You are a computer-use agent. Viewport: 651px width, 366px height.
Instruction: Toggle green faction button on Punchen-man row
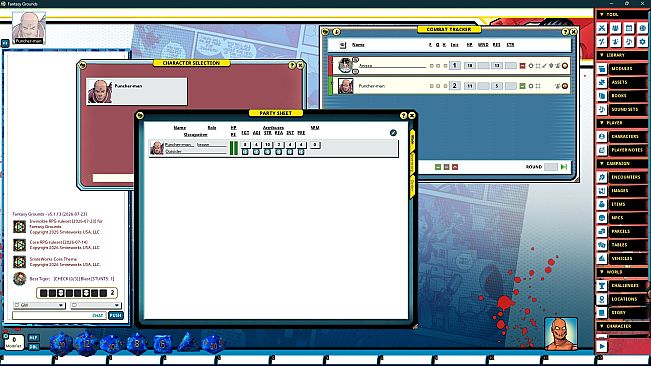point(522,86)
